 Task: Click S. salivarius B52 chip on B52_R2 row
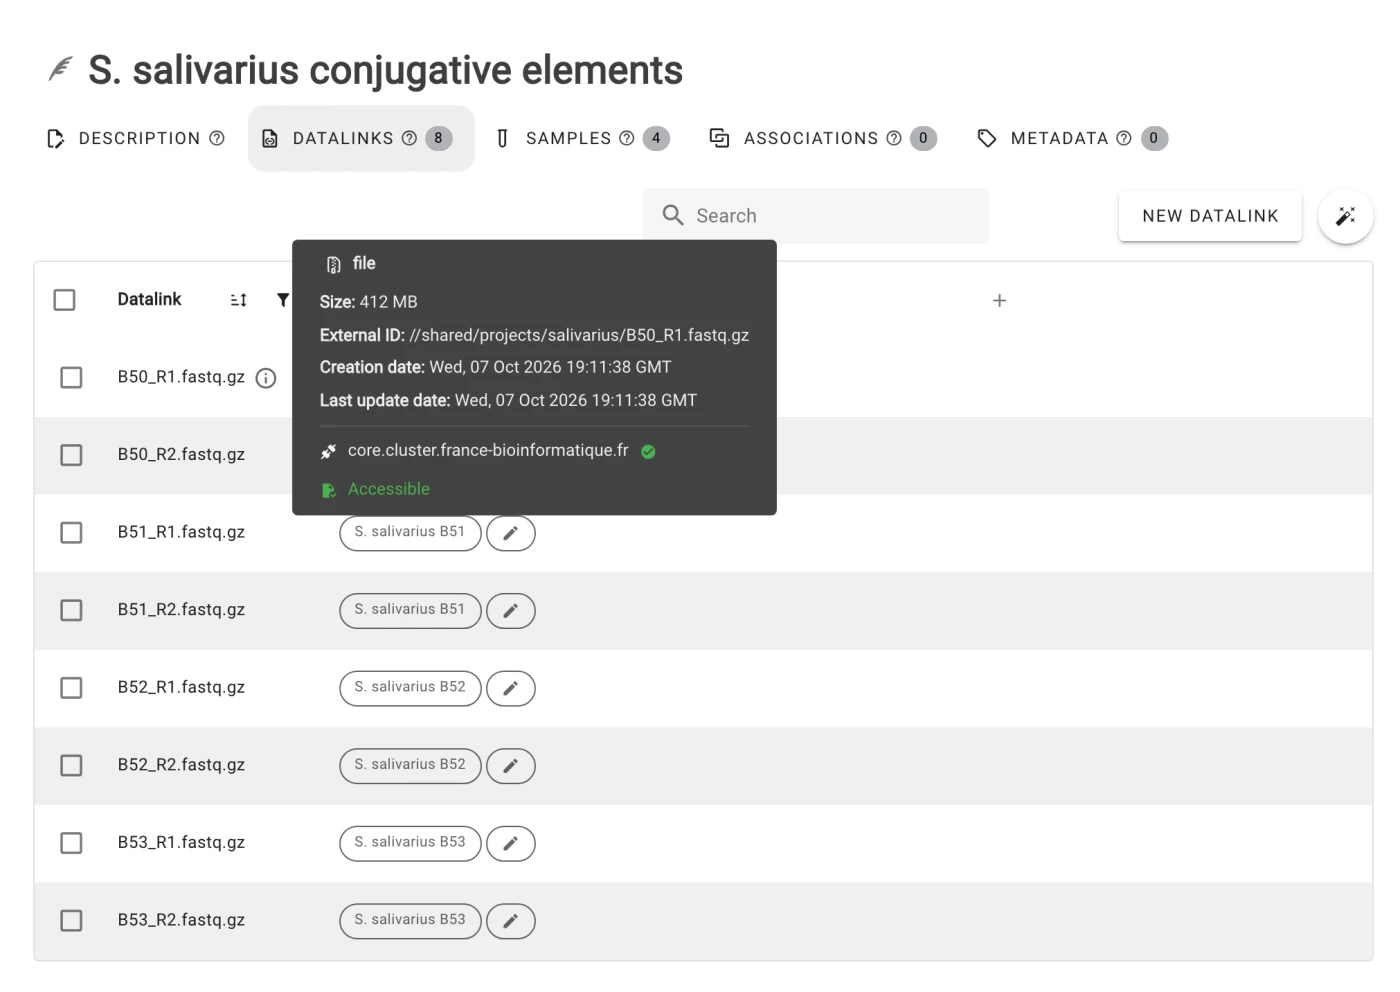click(x=410, y=766)
